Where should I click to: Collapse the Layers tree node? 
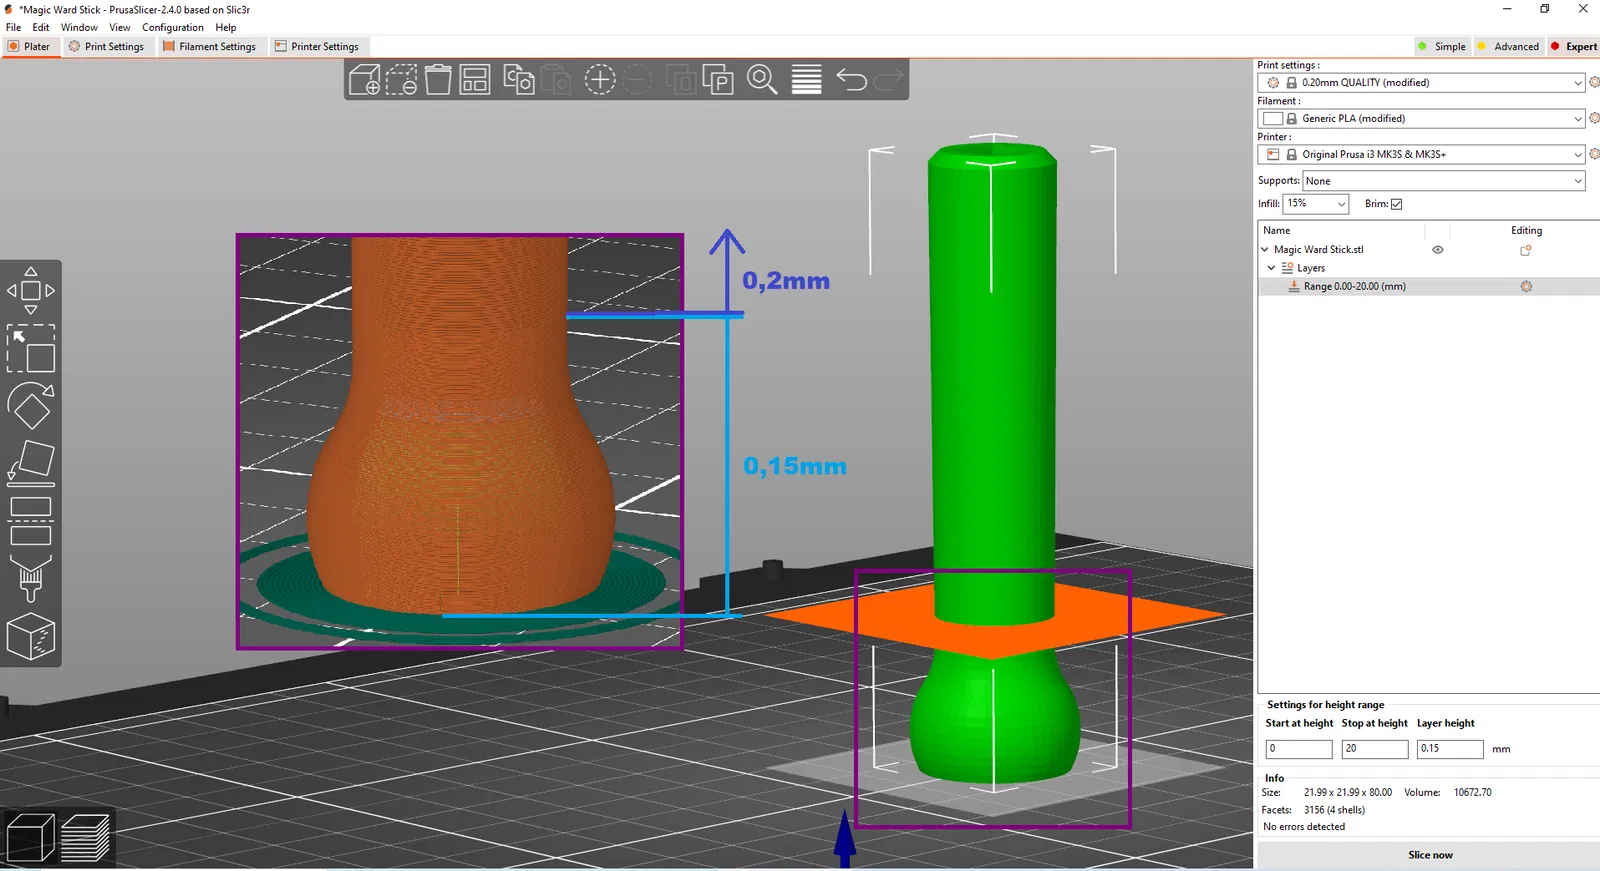point(1272,268)
